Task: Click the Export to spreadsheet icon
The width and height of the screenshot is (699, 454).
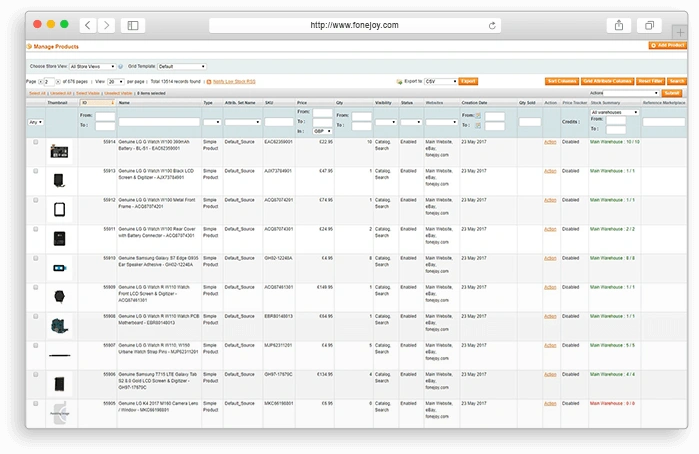Action: (399, 82)
